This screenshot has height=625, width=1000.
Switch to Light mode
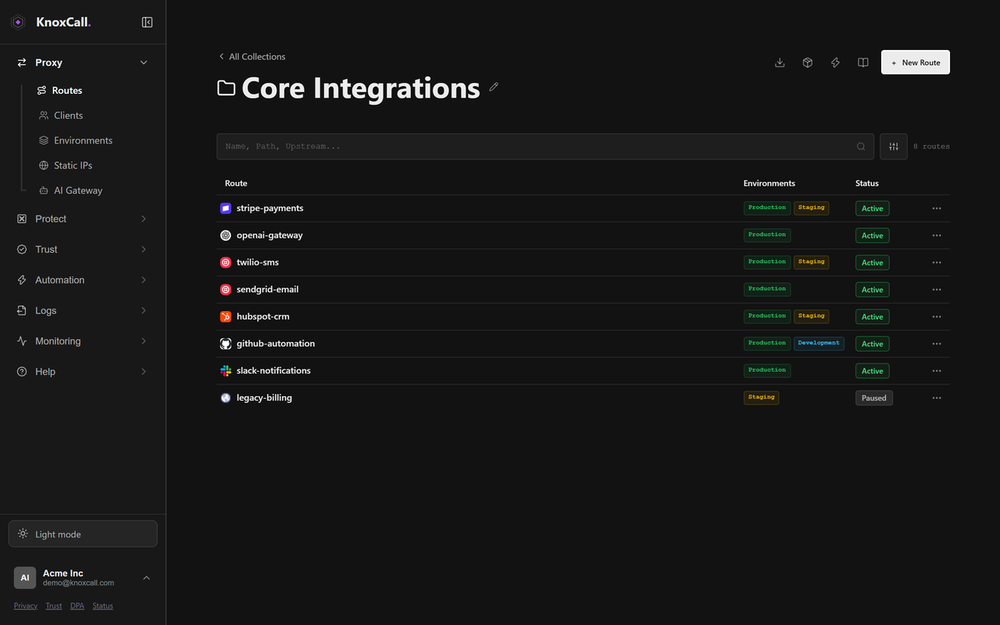83,534
